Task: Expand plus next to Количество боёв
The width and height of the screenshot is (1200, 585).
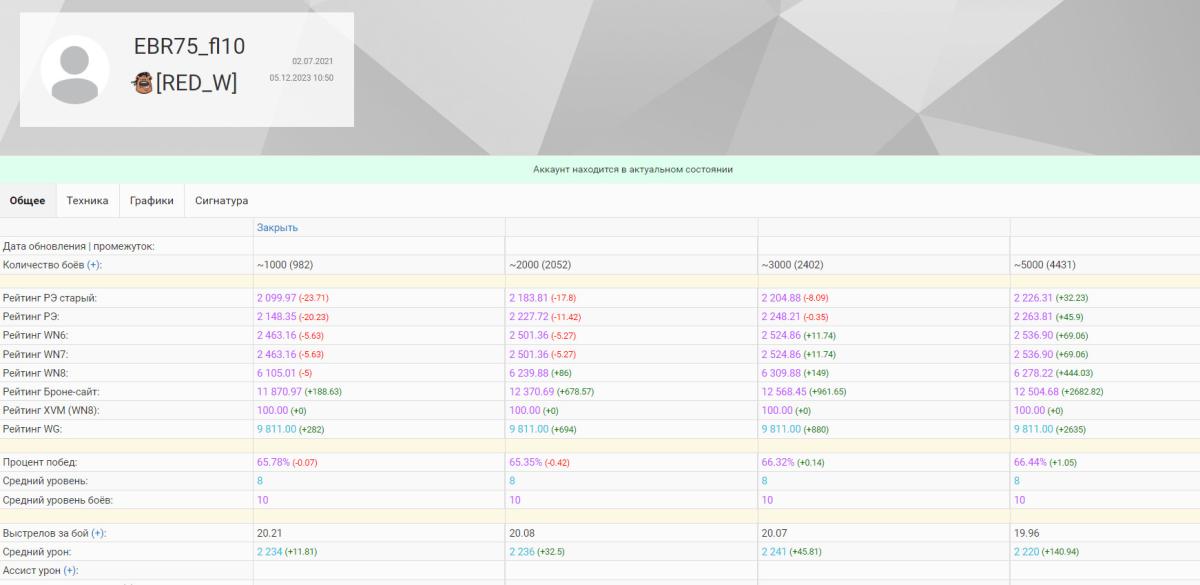Action: (x=94, y=265)
